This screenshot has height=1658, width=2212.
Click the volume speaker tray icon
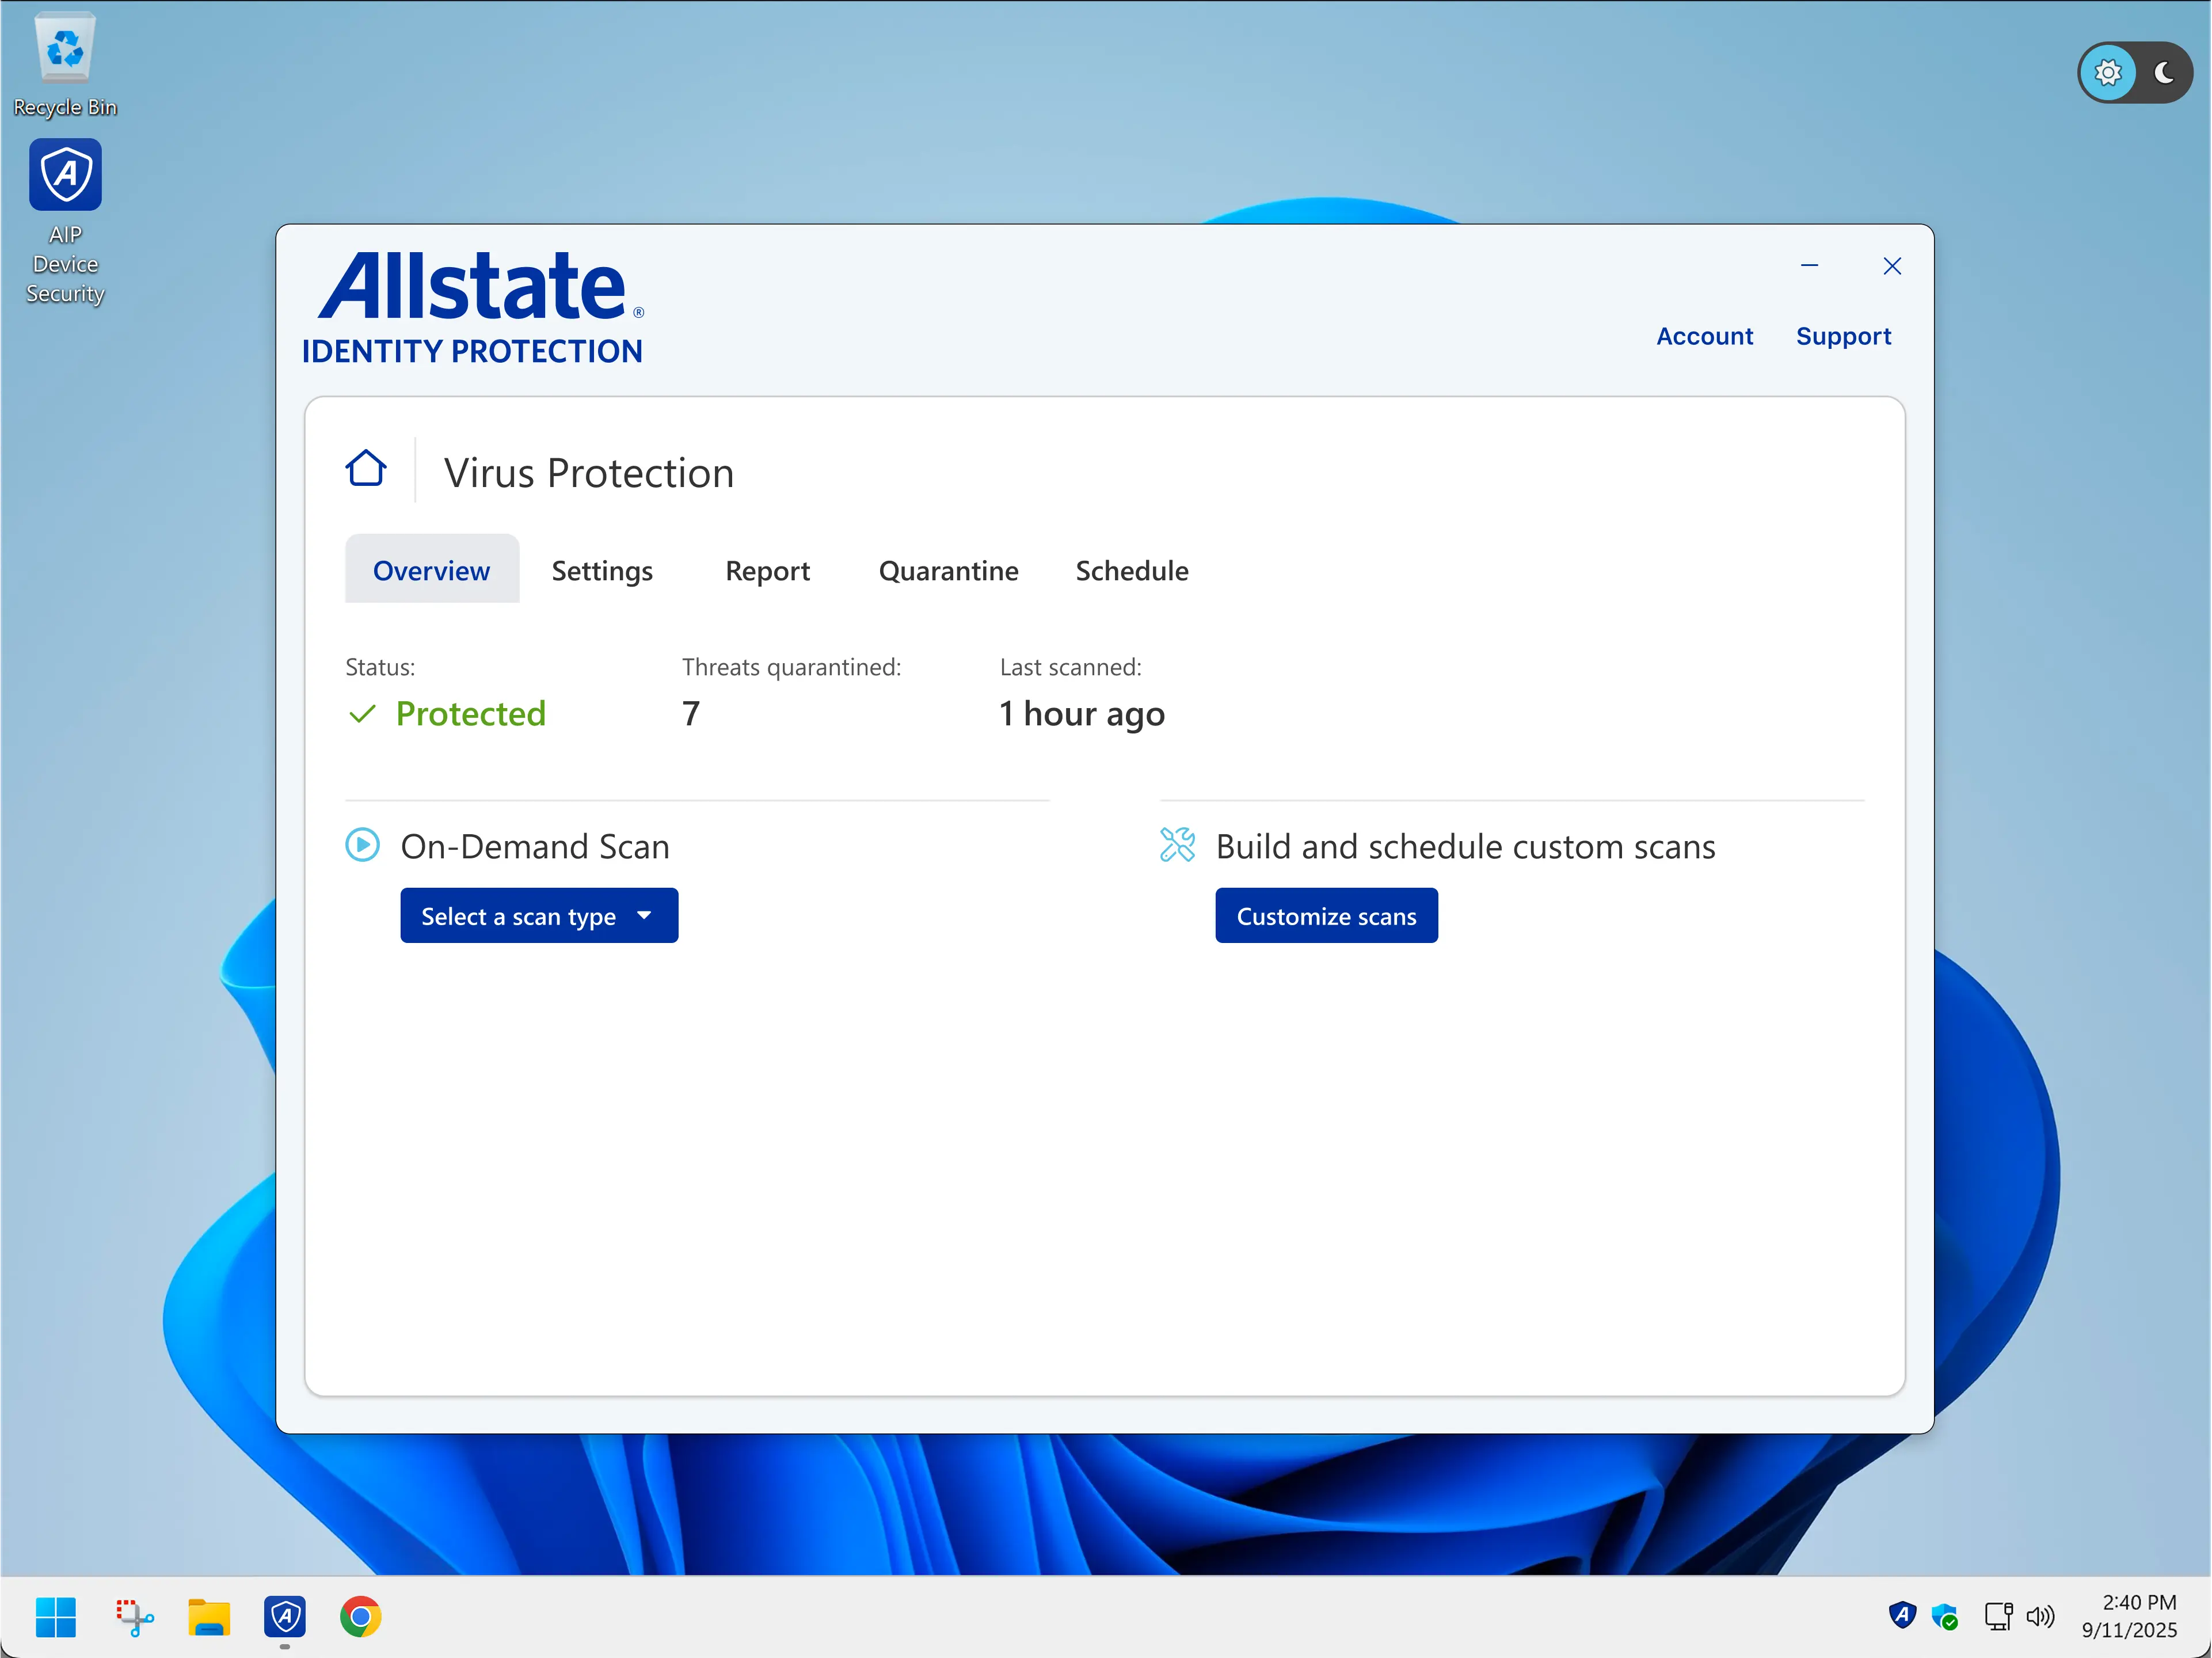tap(2040, 1616)
